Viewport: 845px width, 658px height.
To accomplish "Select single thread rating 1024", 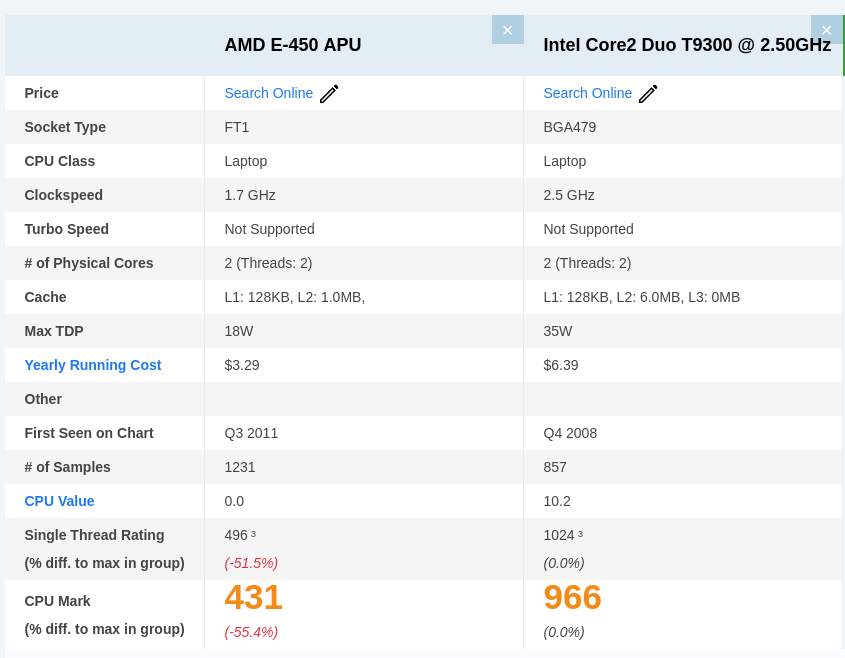I will [559, 535].
